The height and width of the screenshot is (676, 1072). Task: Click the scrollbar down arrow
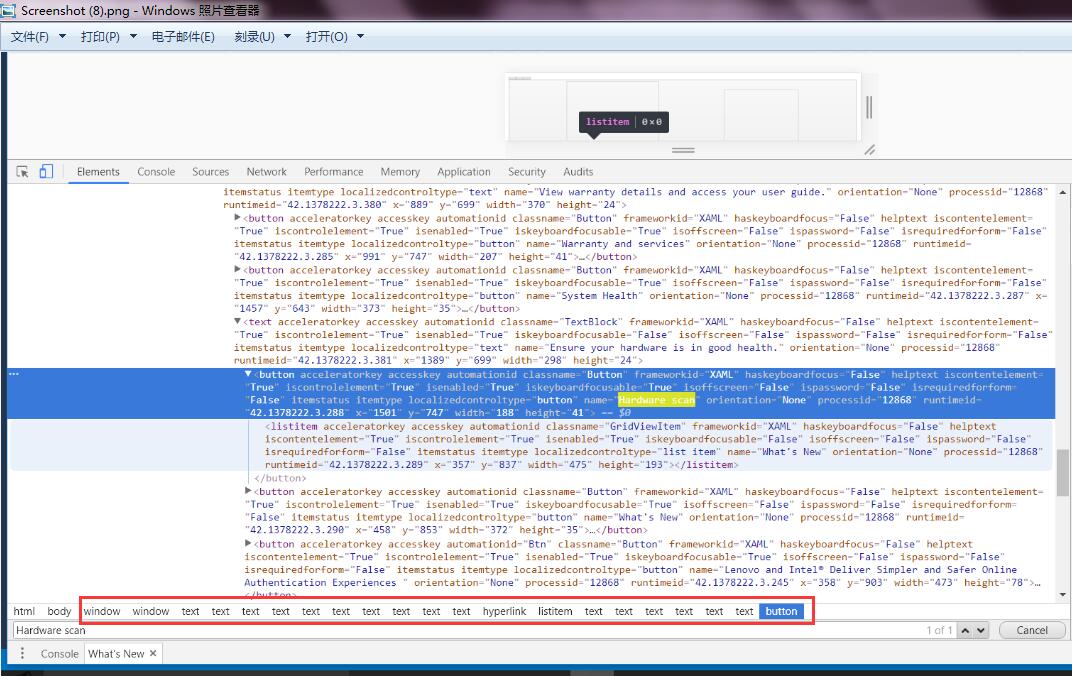1062,595
